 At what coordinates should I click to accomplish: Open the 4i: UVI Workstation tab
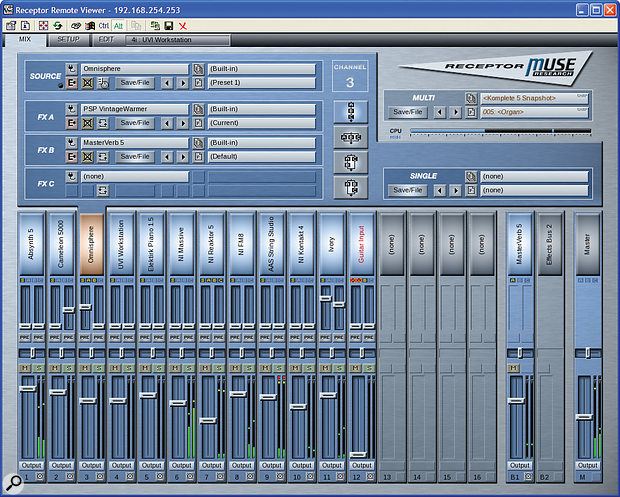178,40
